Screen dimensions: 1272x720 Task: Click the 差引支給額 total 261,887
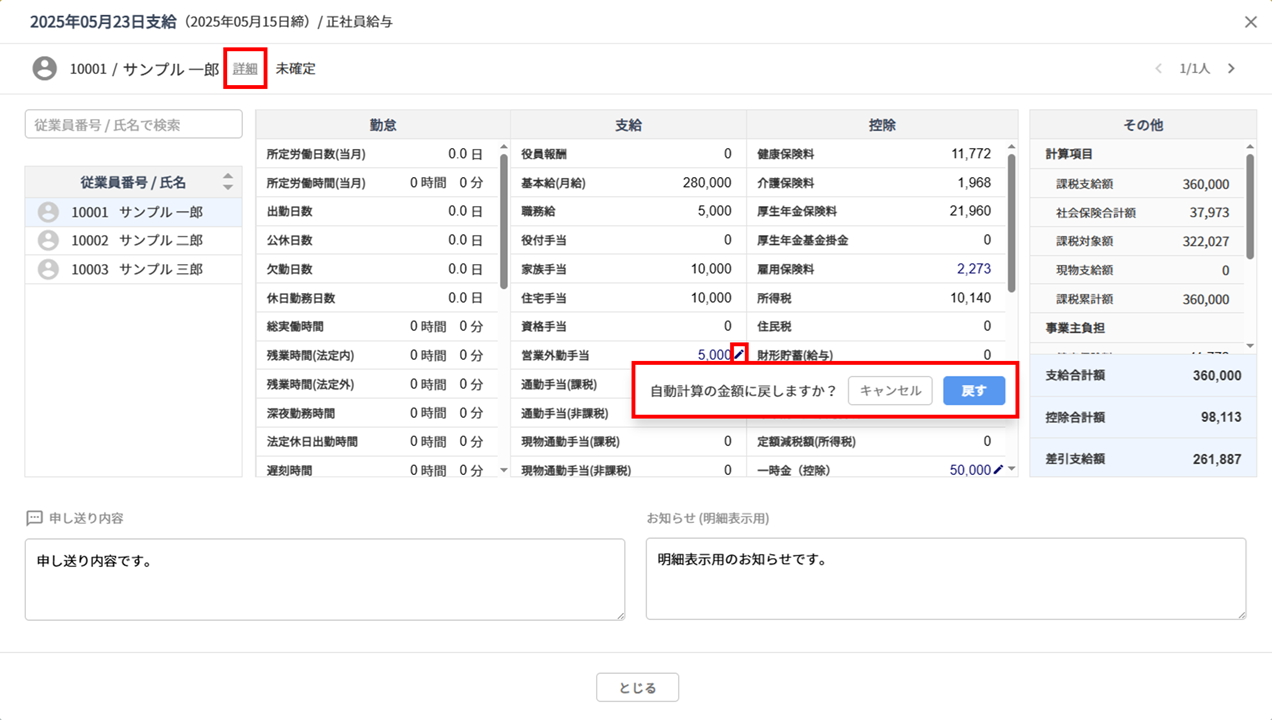1217,460
